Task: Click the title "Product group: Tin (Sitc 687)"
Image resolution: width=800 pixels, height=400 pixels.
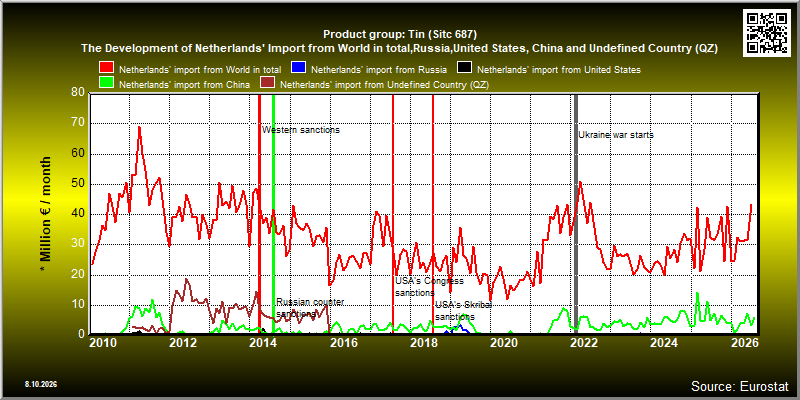Action: (400, 35)
